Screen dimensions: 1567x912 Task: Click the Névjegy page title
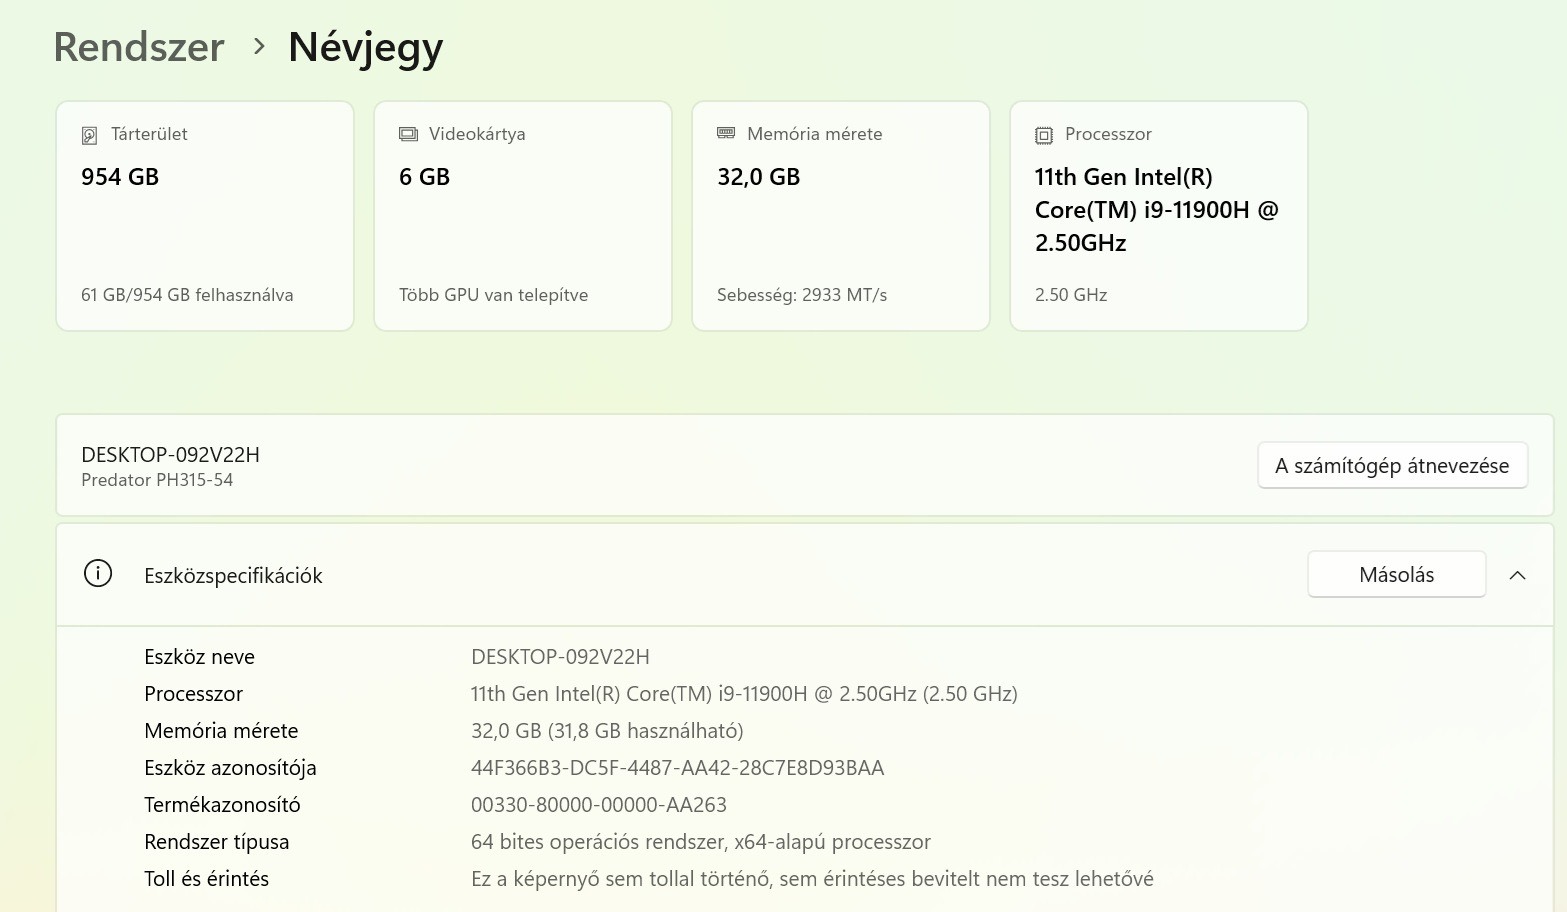point(365,47)
